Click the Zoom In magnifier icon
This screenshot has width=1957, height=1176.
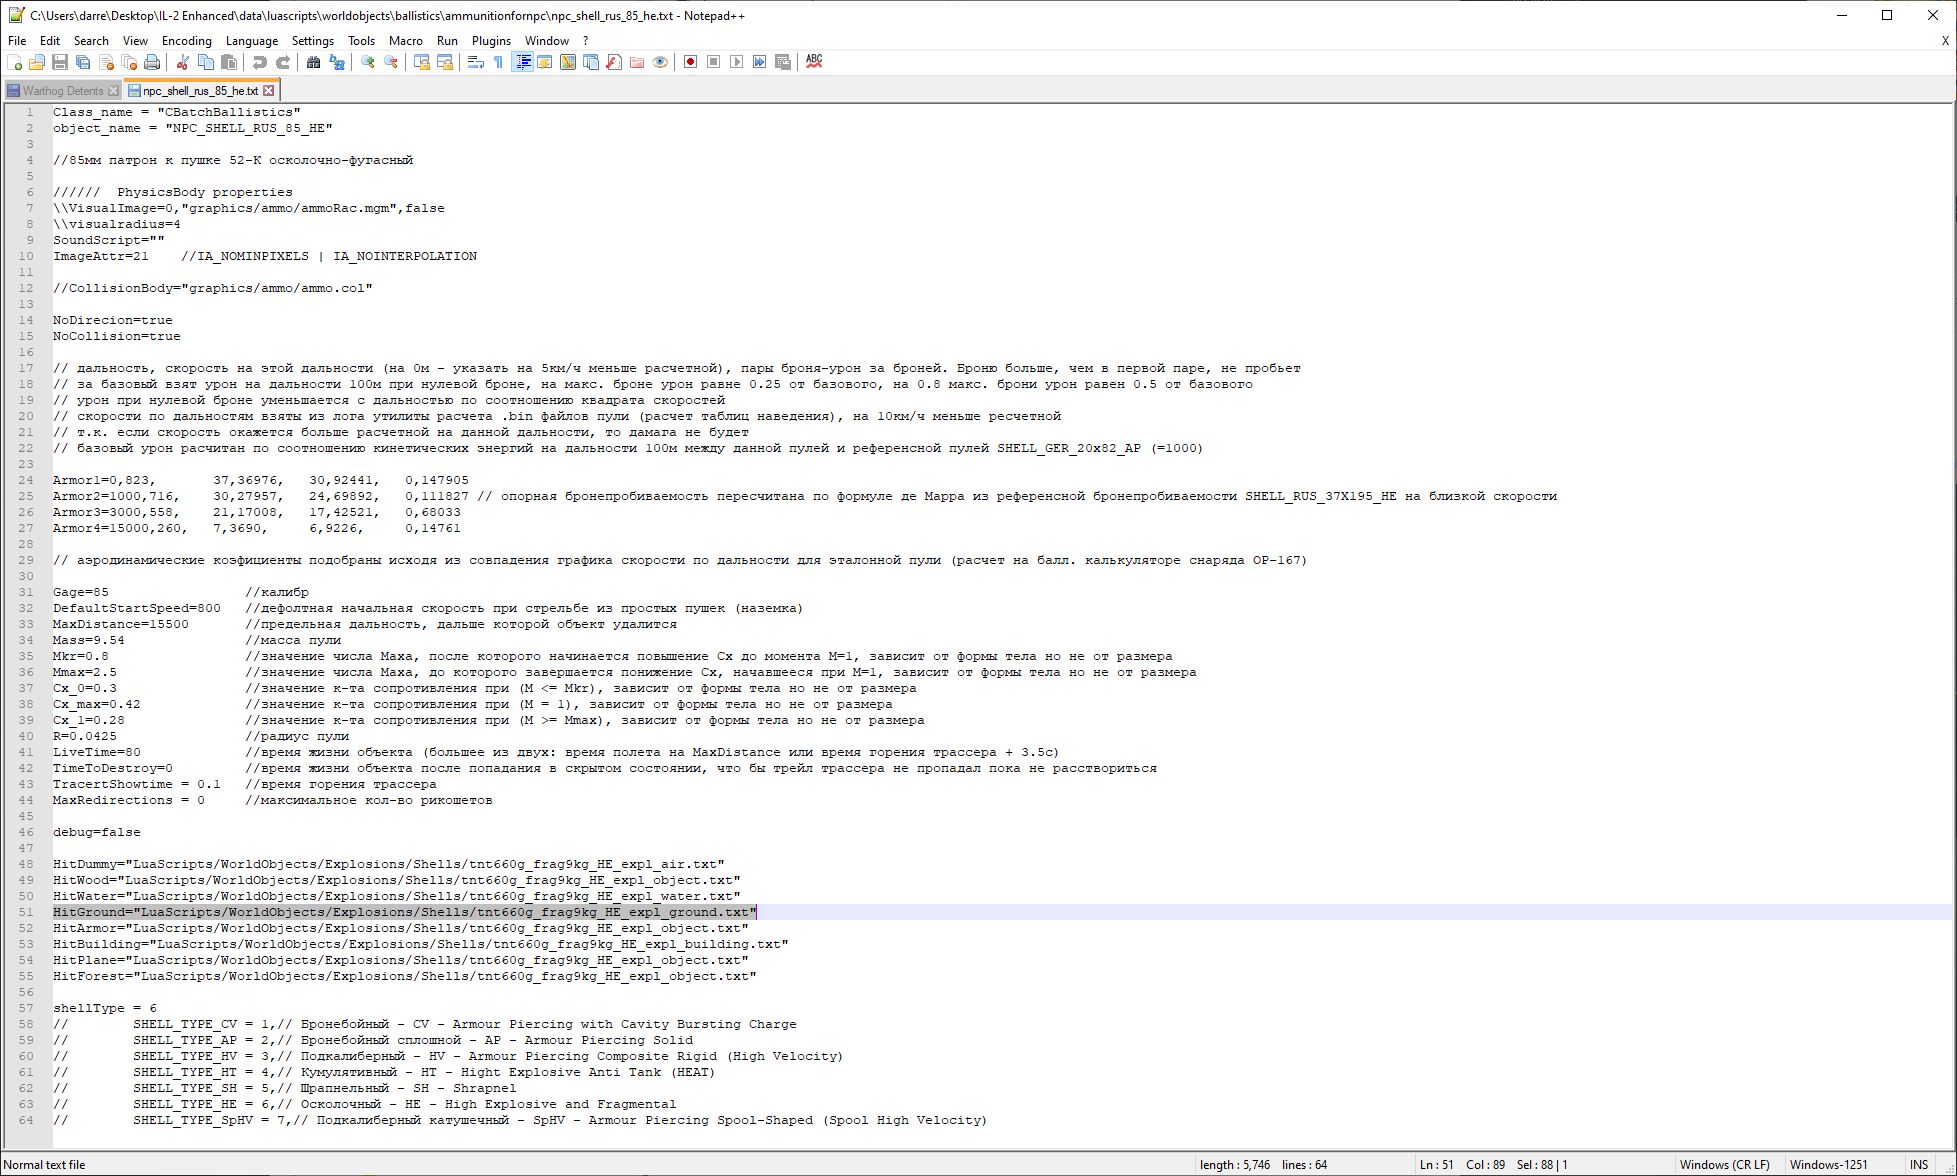point(368,62)
